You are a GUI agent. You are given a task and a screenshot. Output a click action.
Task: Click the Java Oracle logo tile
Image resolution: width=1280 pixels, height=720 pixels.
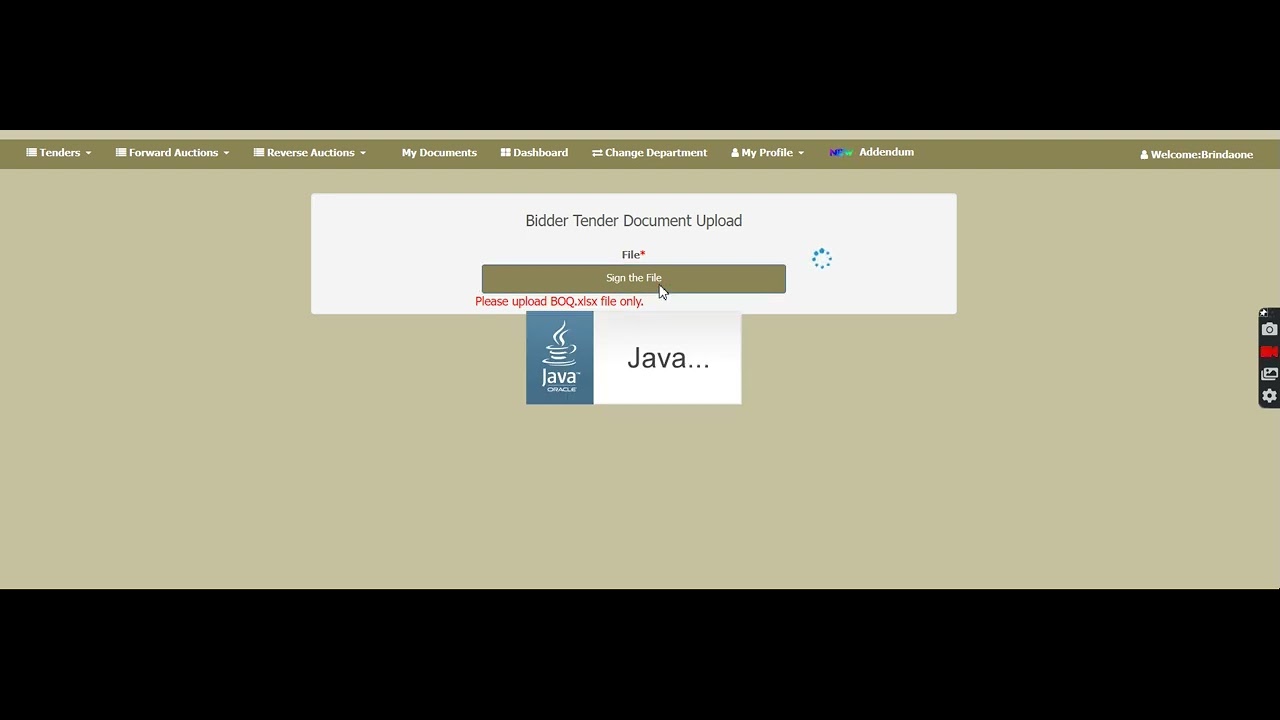[x=560, y=358]
